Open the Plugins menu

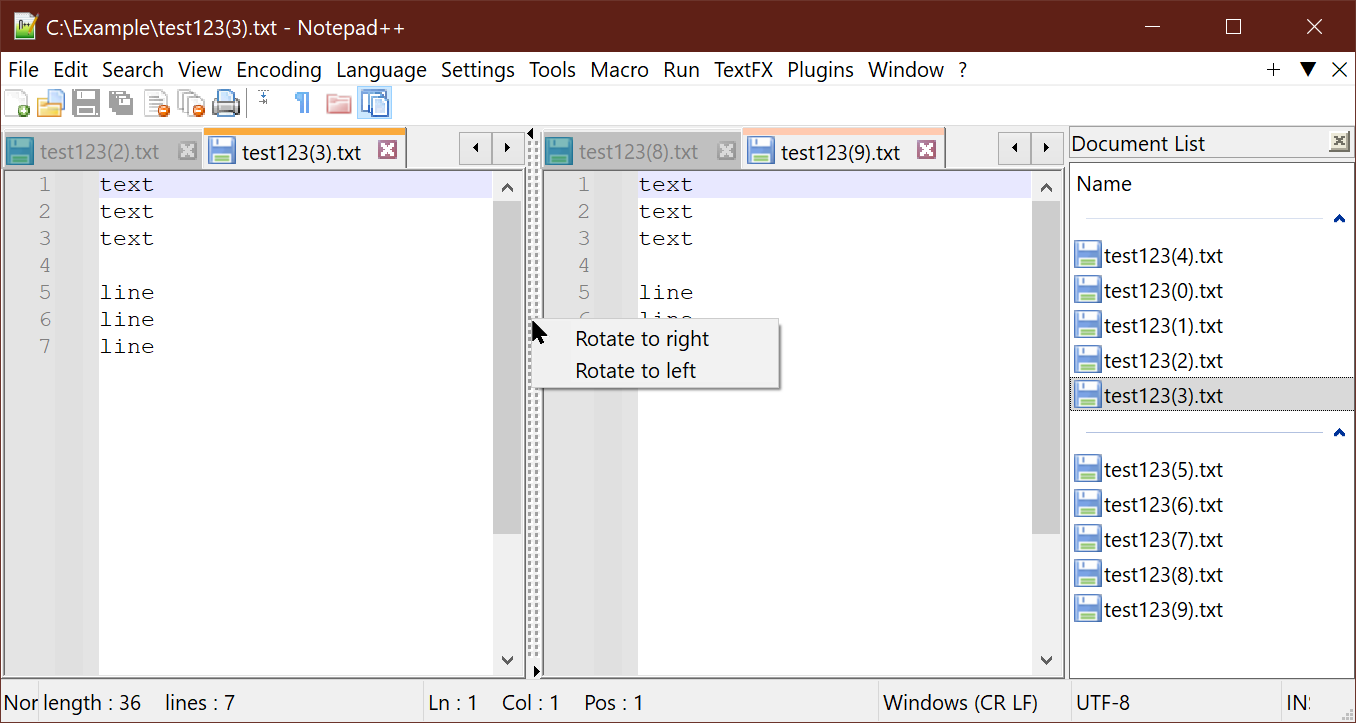(820, 70)
